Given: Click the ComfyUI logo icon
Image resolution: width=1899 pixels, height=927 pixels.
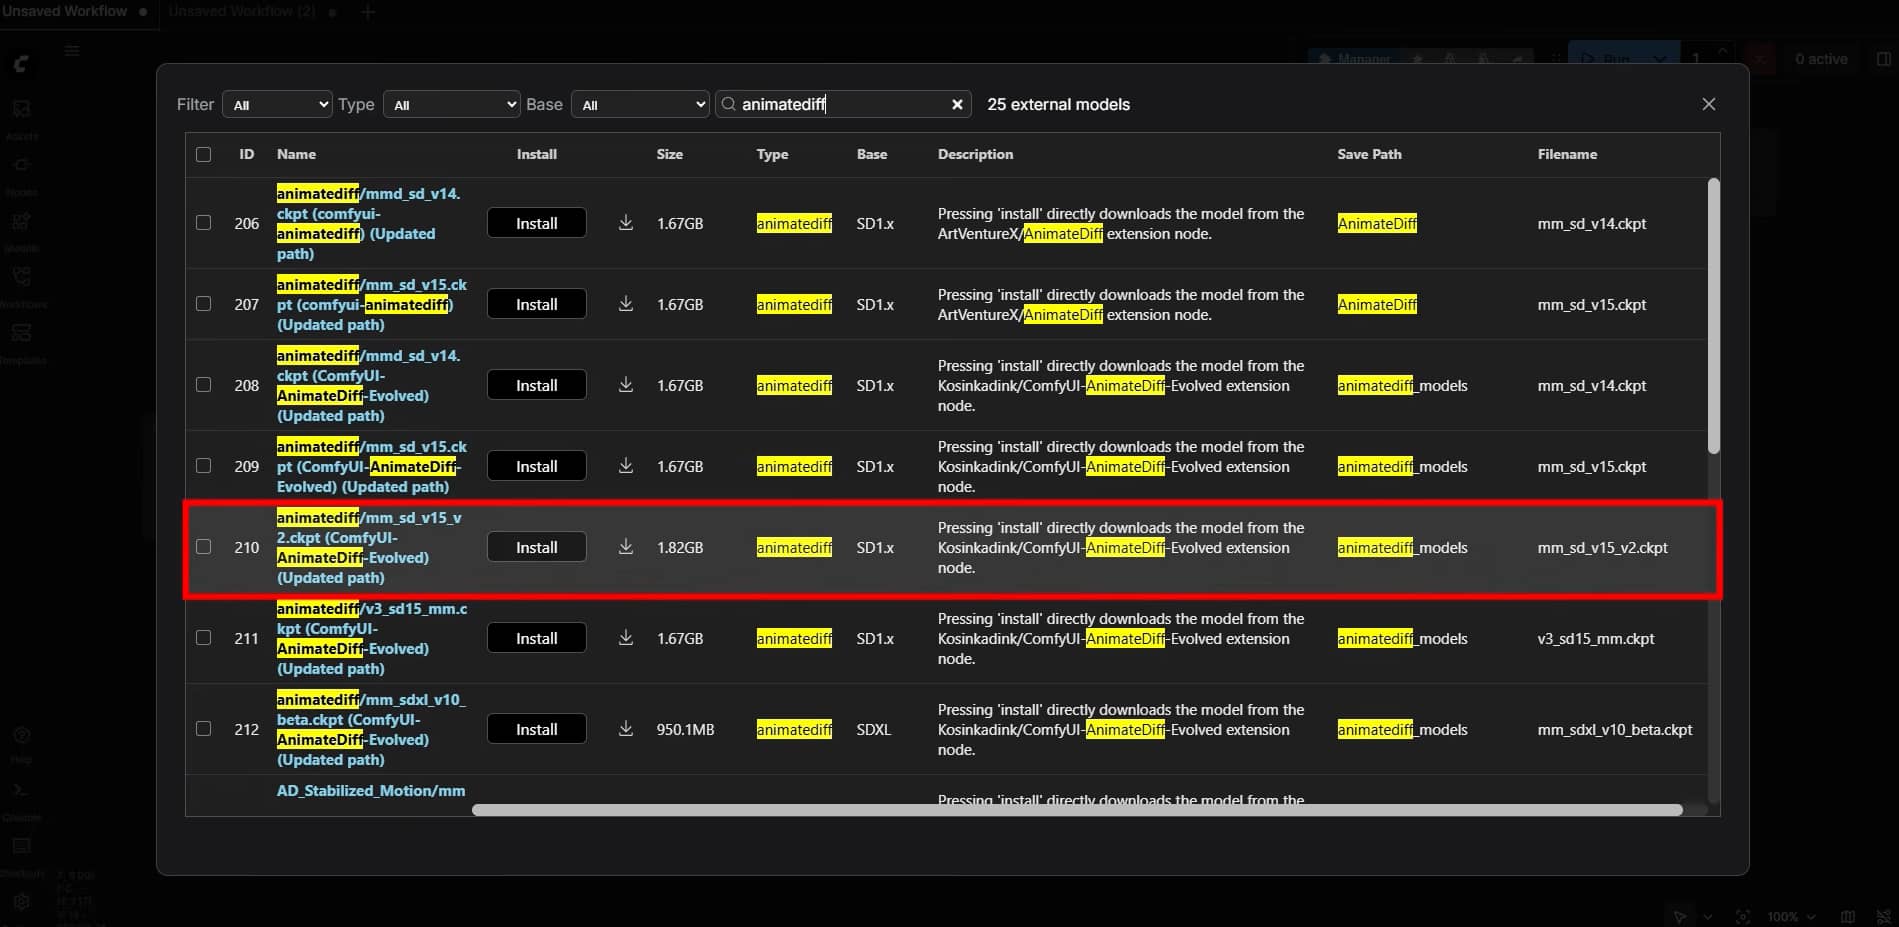Looking at the screenshot, I should pos(21,64).
